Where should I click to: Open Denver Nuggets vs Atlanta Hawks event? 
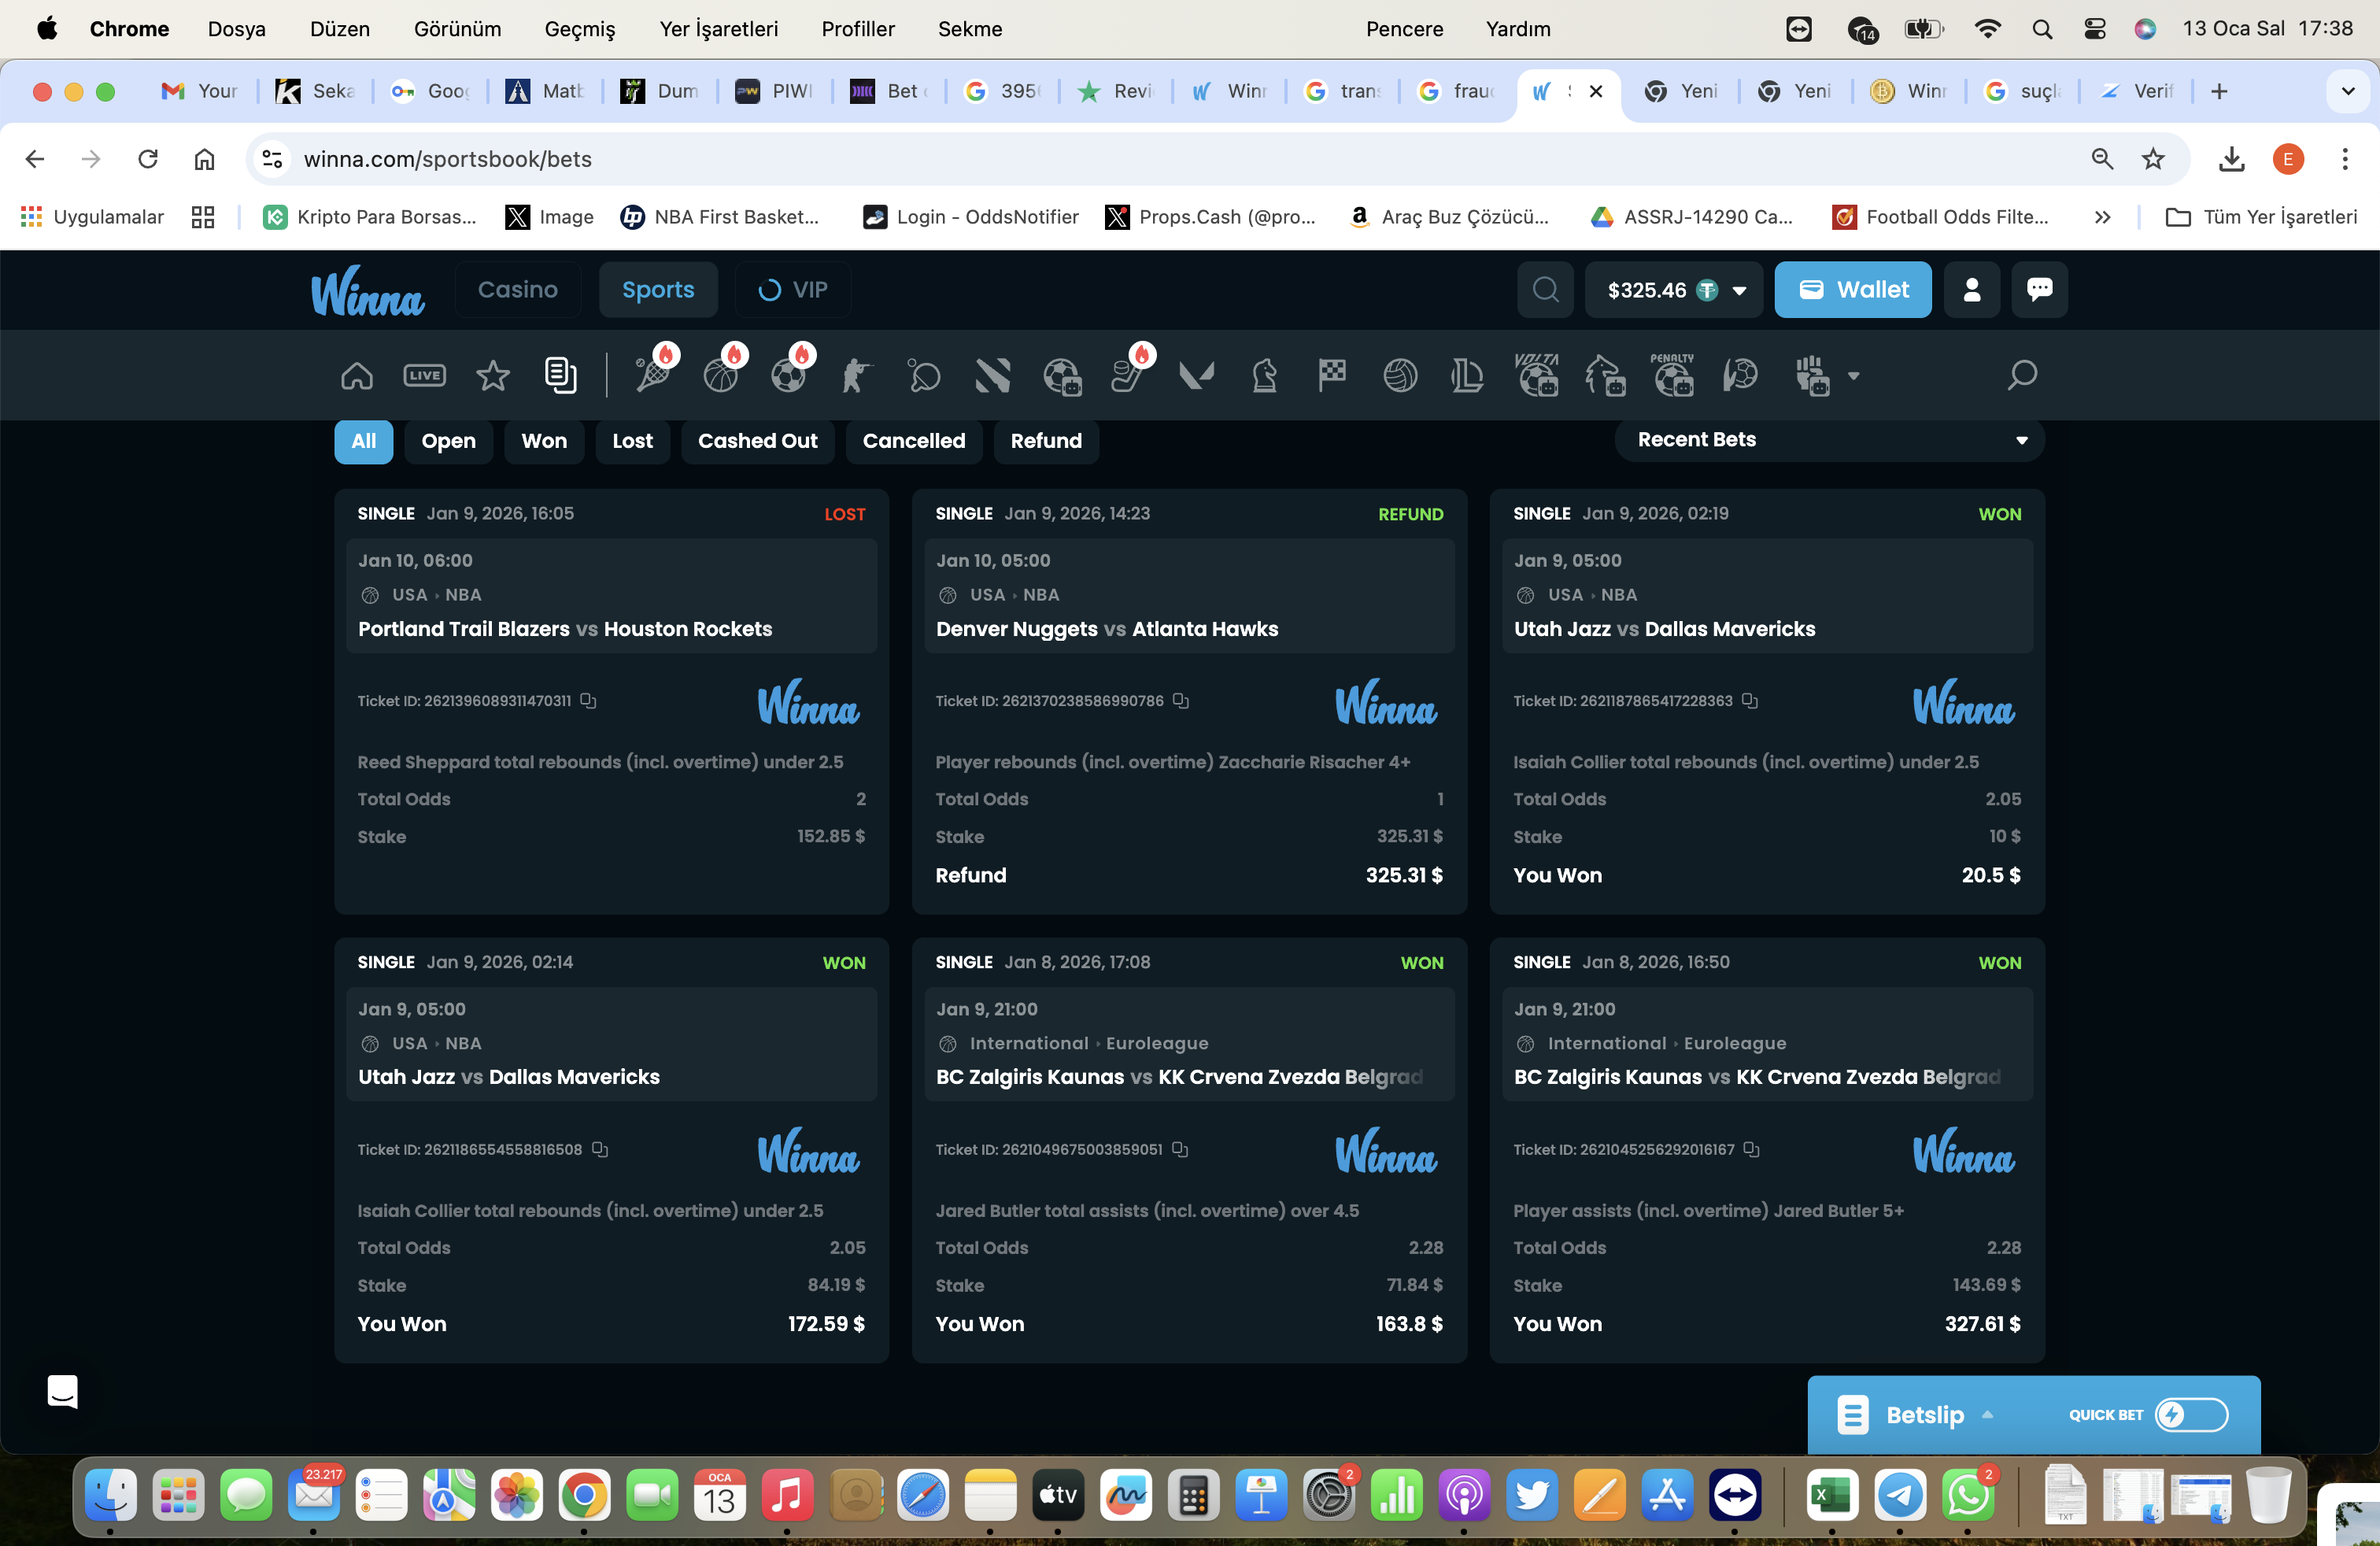point(1107,629)
